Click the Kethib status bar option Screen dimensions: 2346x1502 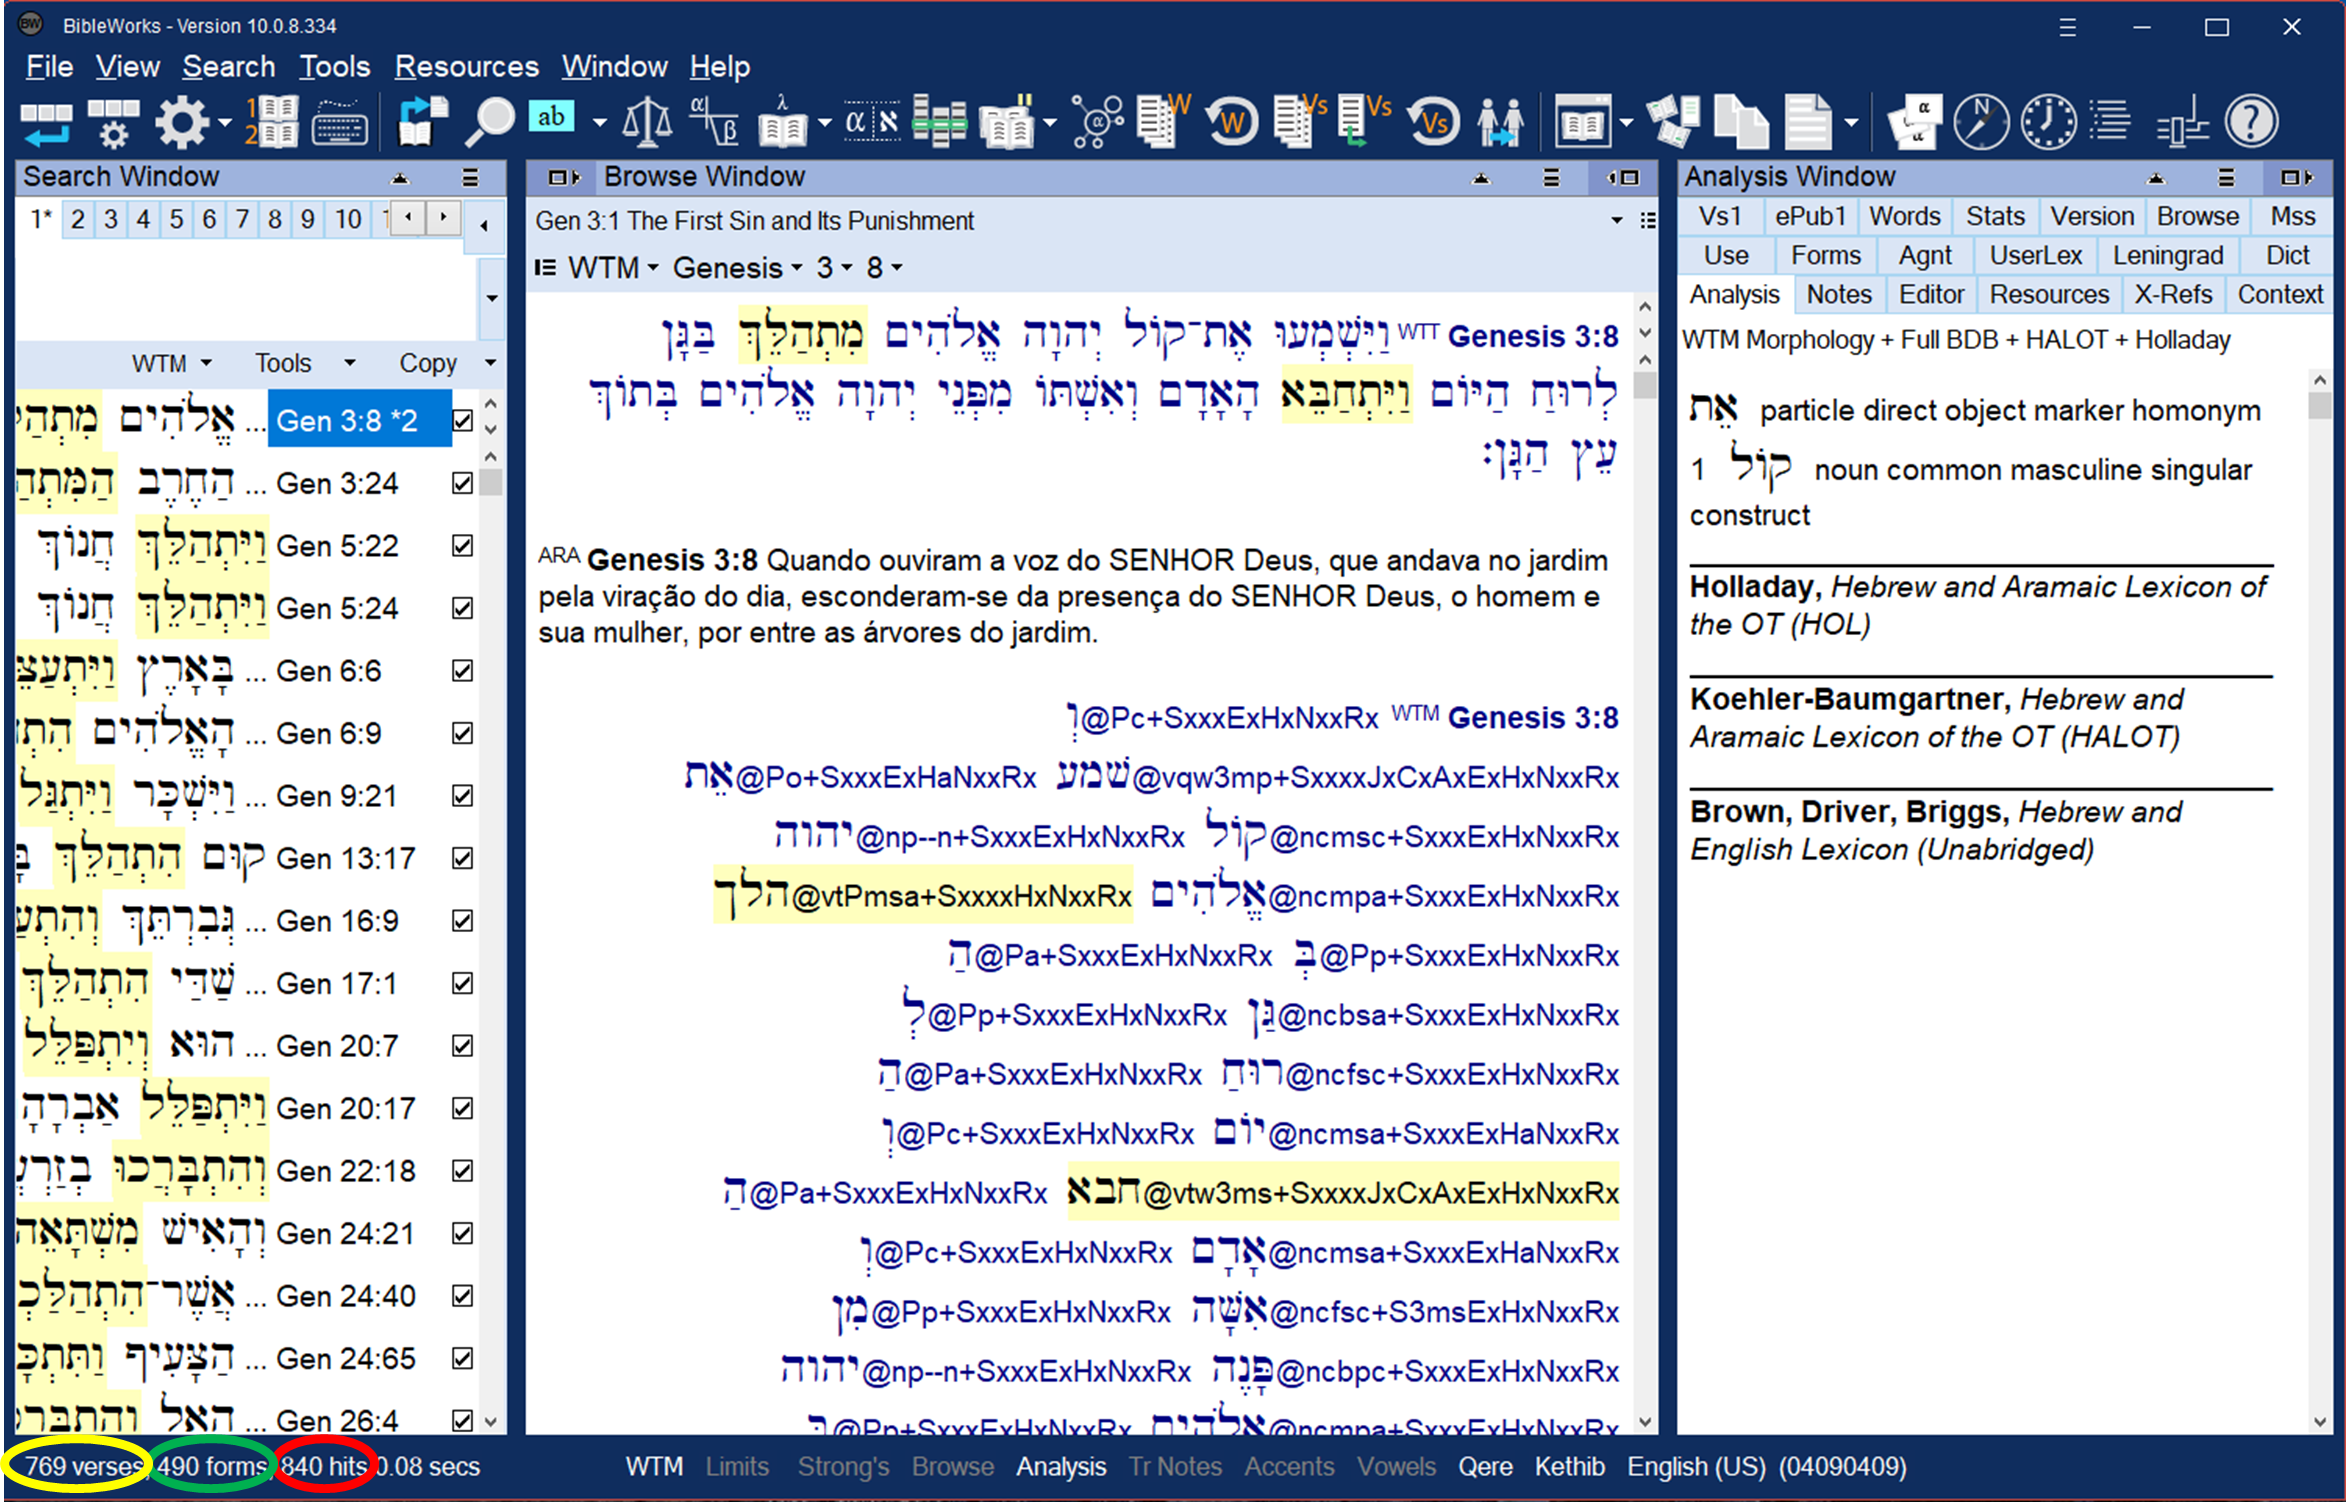click(x=1569, y=1467)
